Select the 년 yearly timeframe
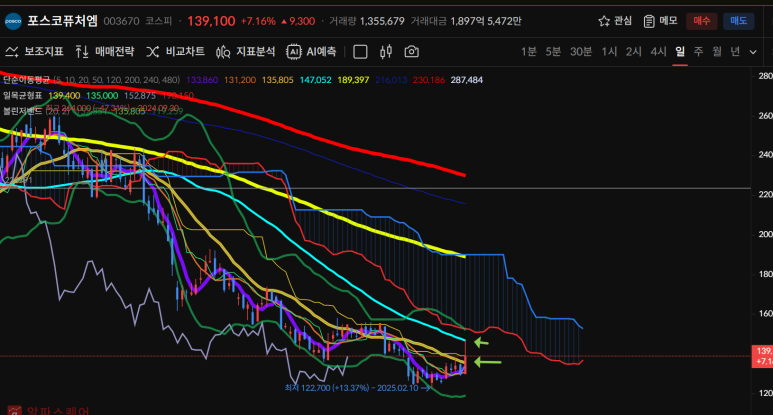The height and width of the screenshot is (415, 773). (x=735, y=51)
